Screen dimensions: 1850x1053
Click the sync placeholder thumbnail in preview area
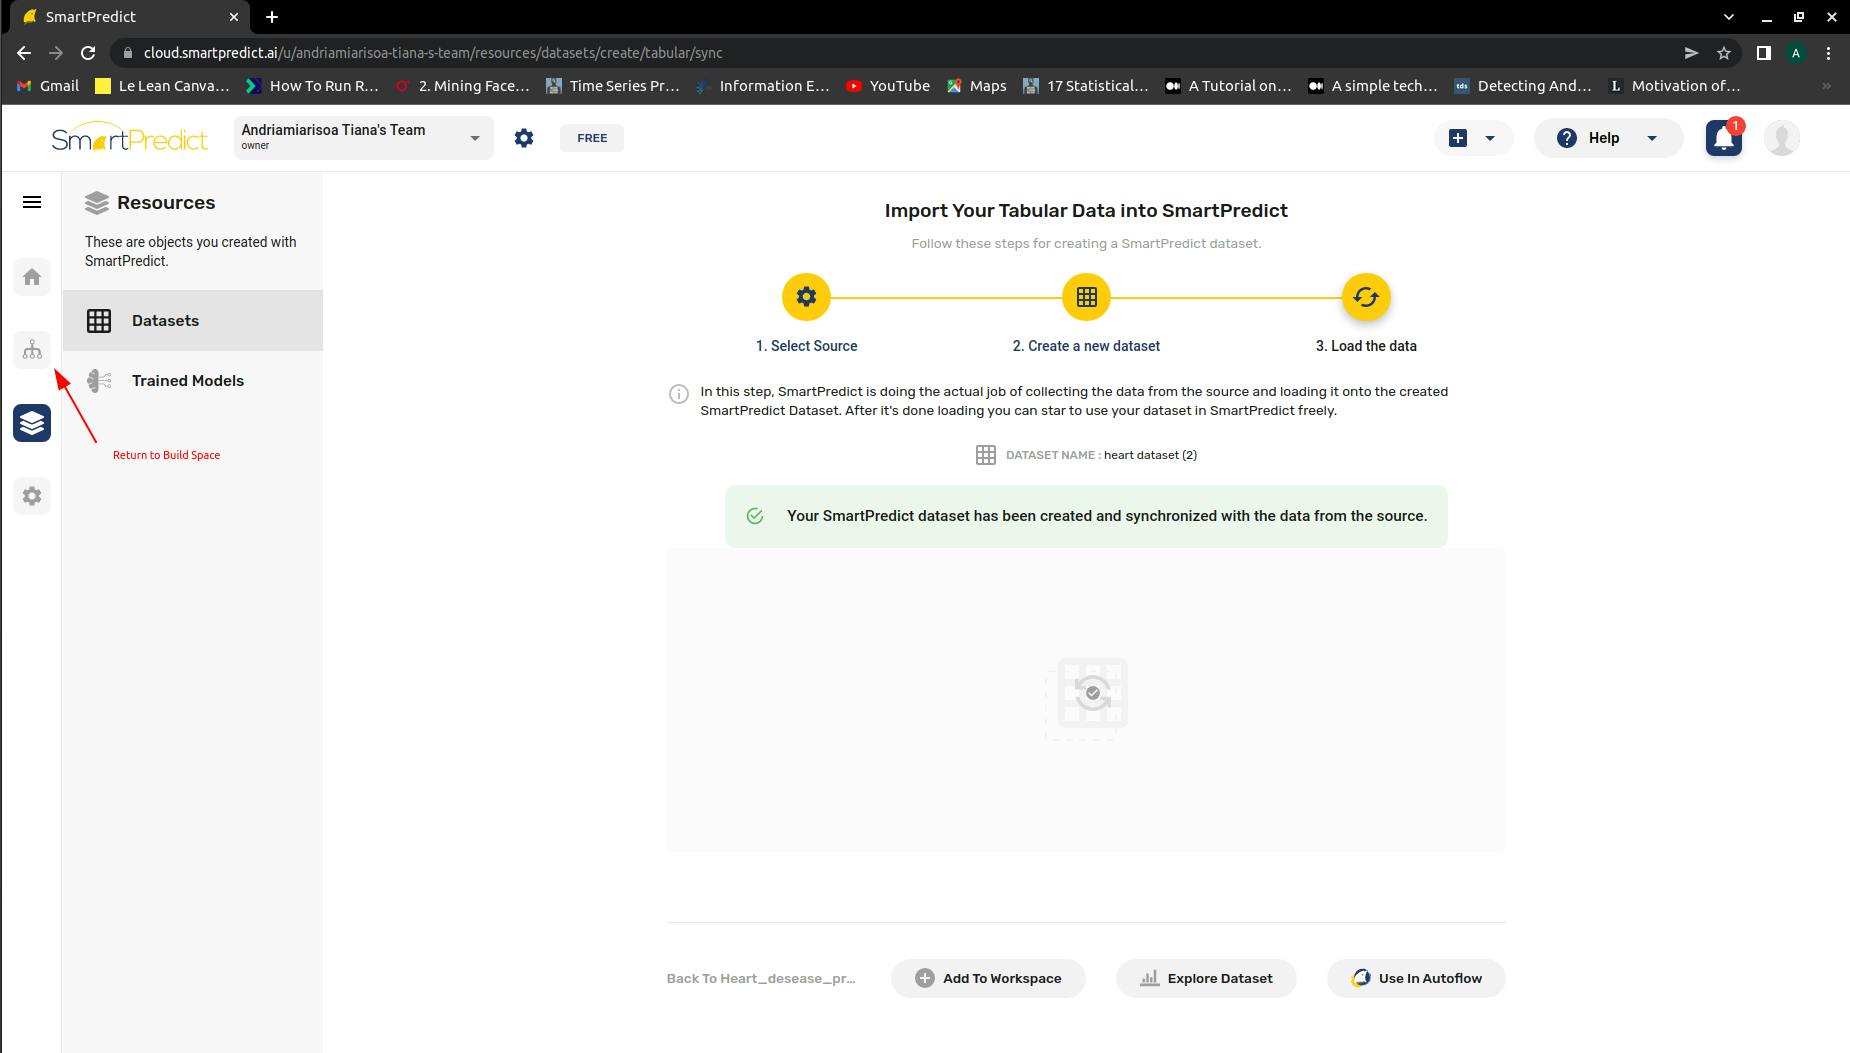coord(1087,698)
